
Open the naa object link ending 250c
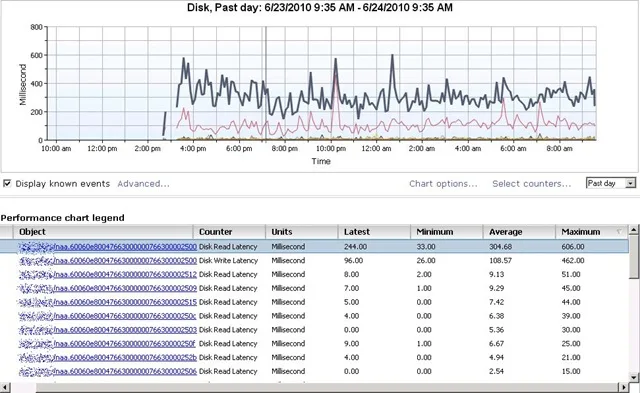click(x=108, y=316)
